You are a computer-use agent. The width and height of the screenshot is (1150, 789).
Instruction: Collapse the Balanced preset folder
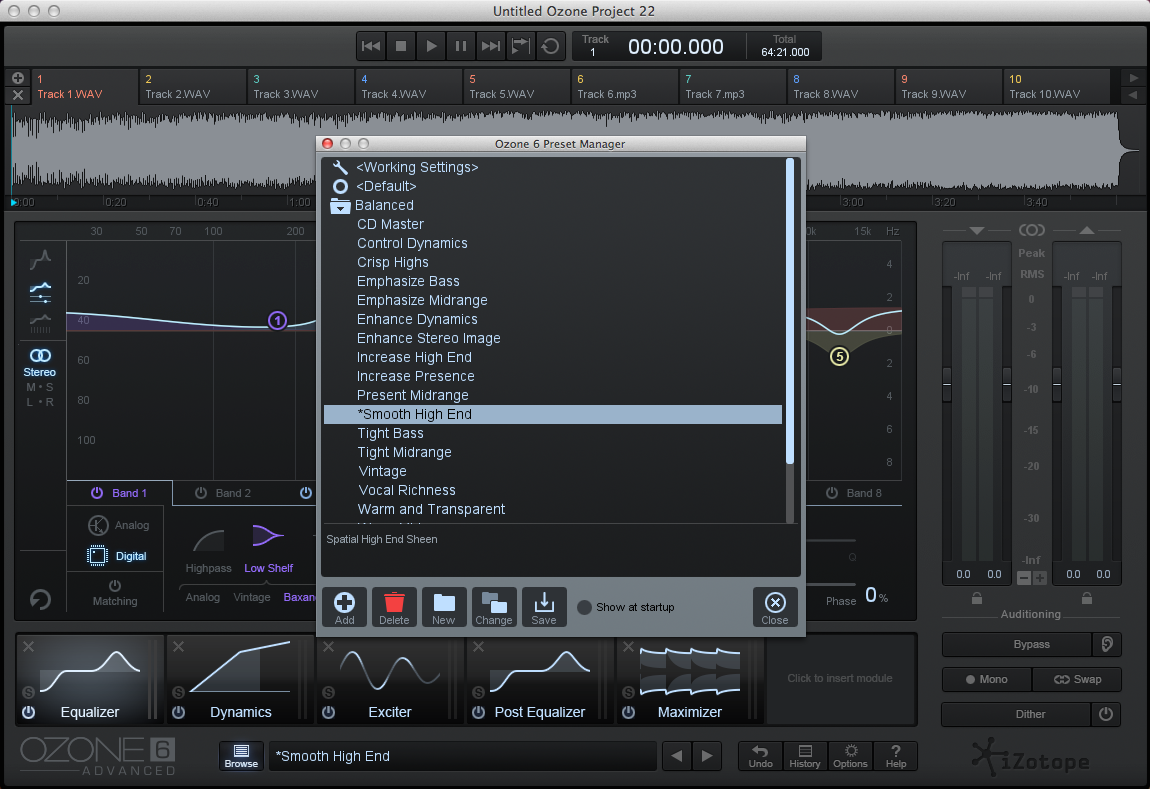[x=341, y=206]
